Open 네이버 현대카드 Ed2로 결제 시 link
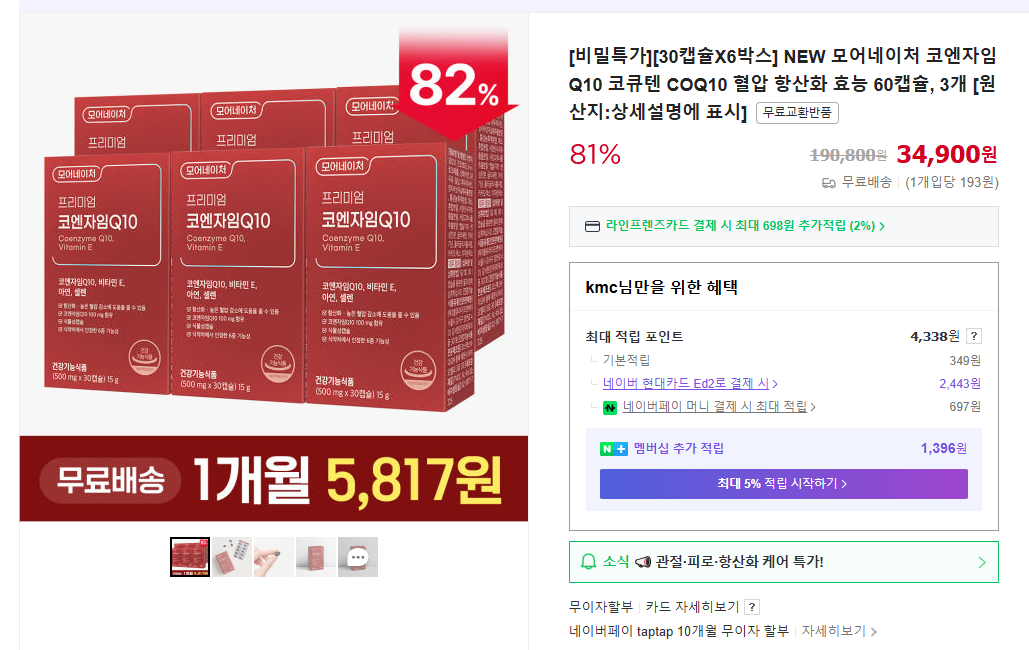The image size is (1029, 650). tap(690, 383)
